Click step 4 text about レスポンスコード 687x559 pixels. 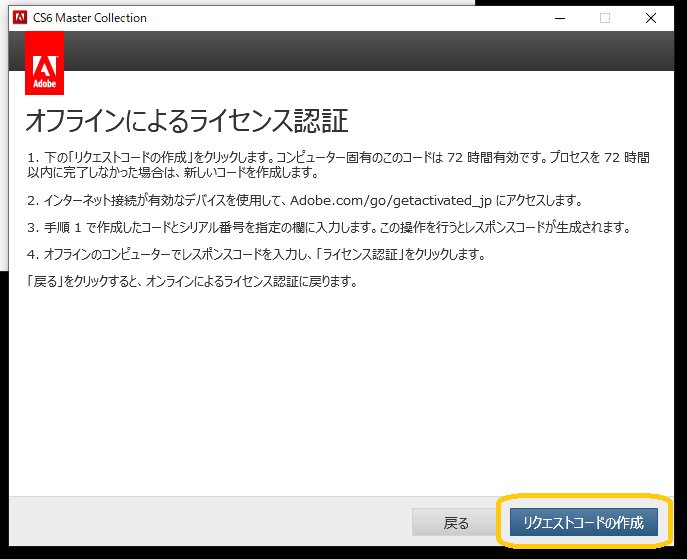coord(256,254)
